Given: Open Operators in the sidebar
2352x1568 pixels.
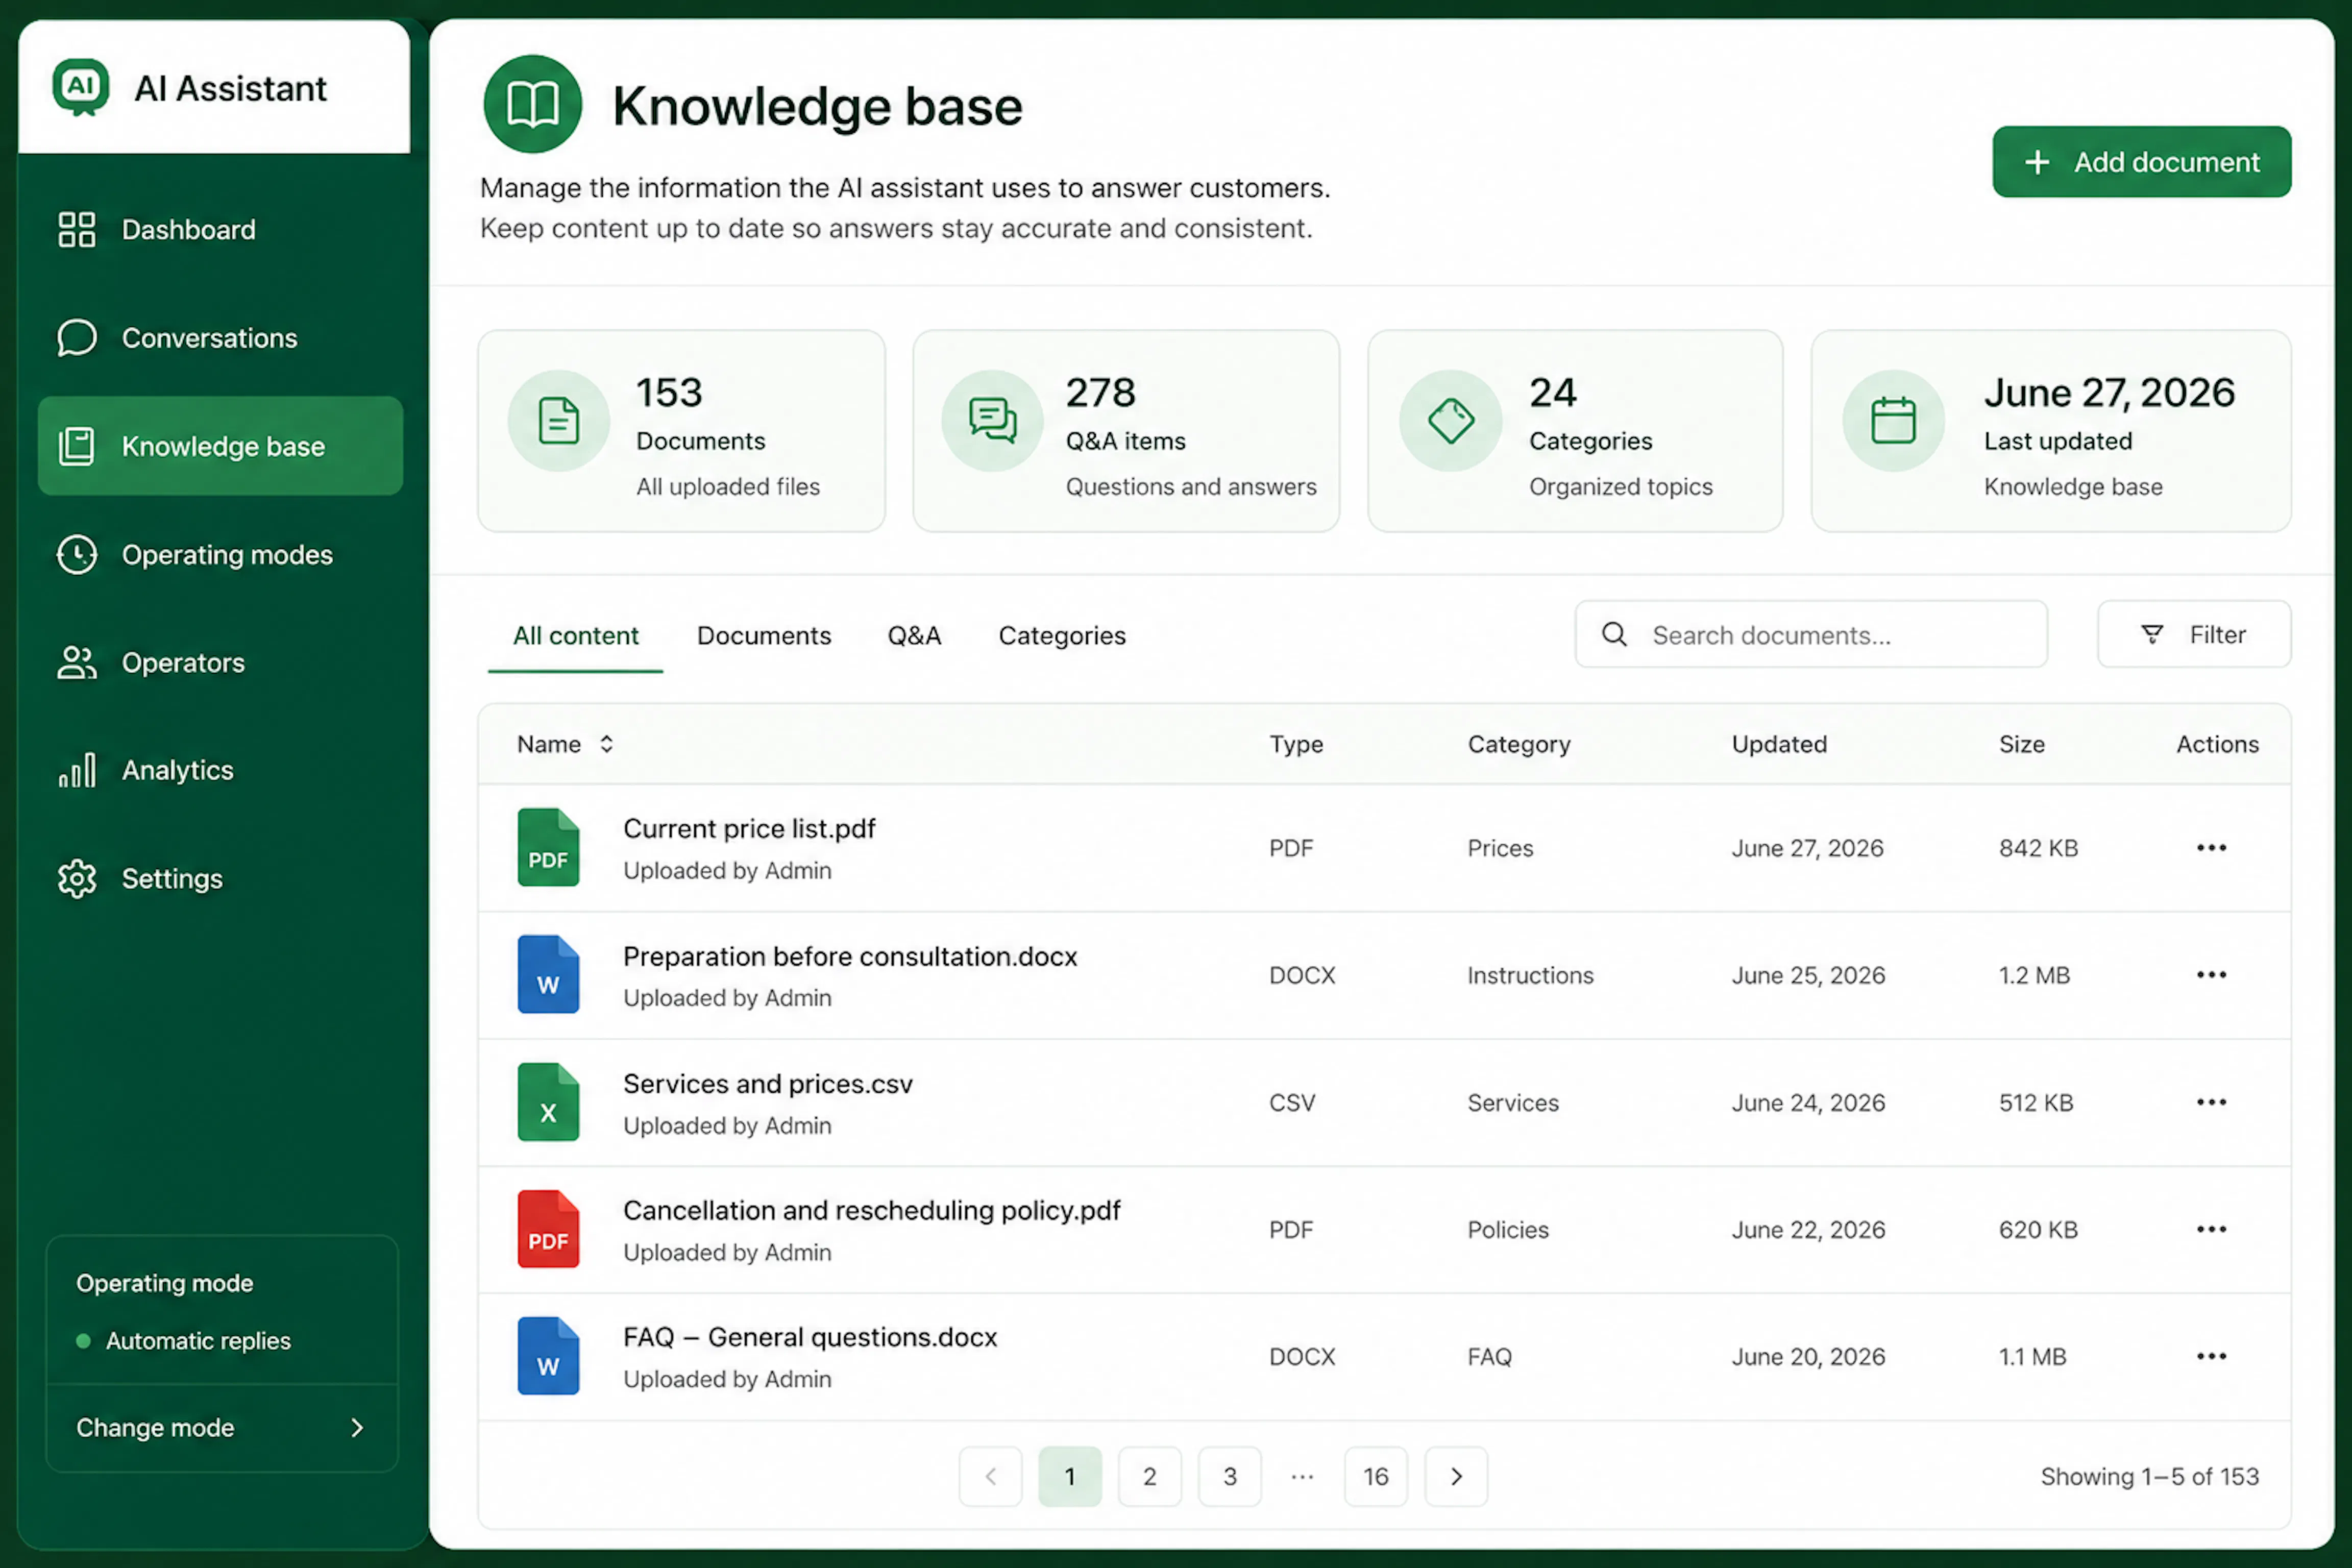Looking at the screenshot, I should pyautogui.click(x=220, y=662).
